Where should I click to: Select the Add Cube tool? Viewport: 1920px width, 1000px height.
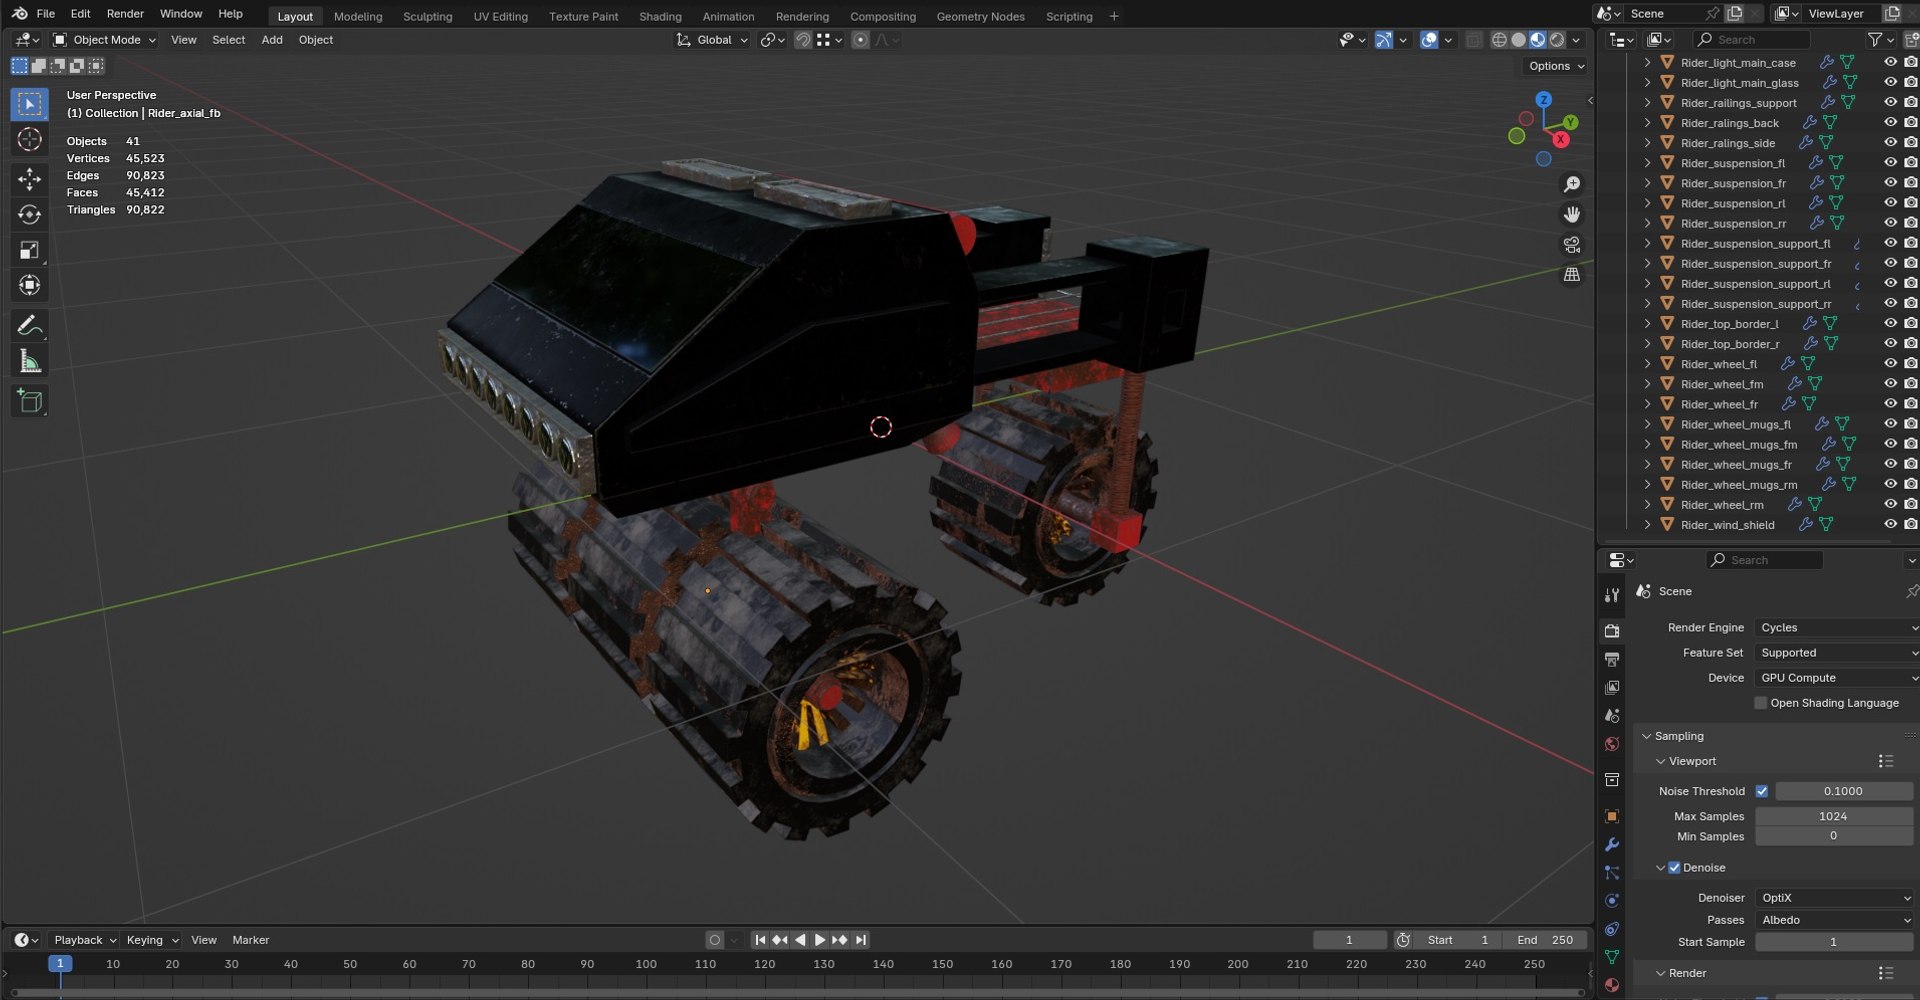(x=29, y=402)
